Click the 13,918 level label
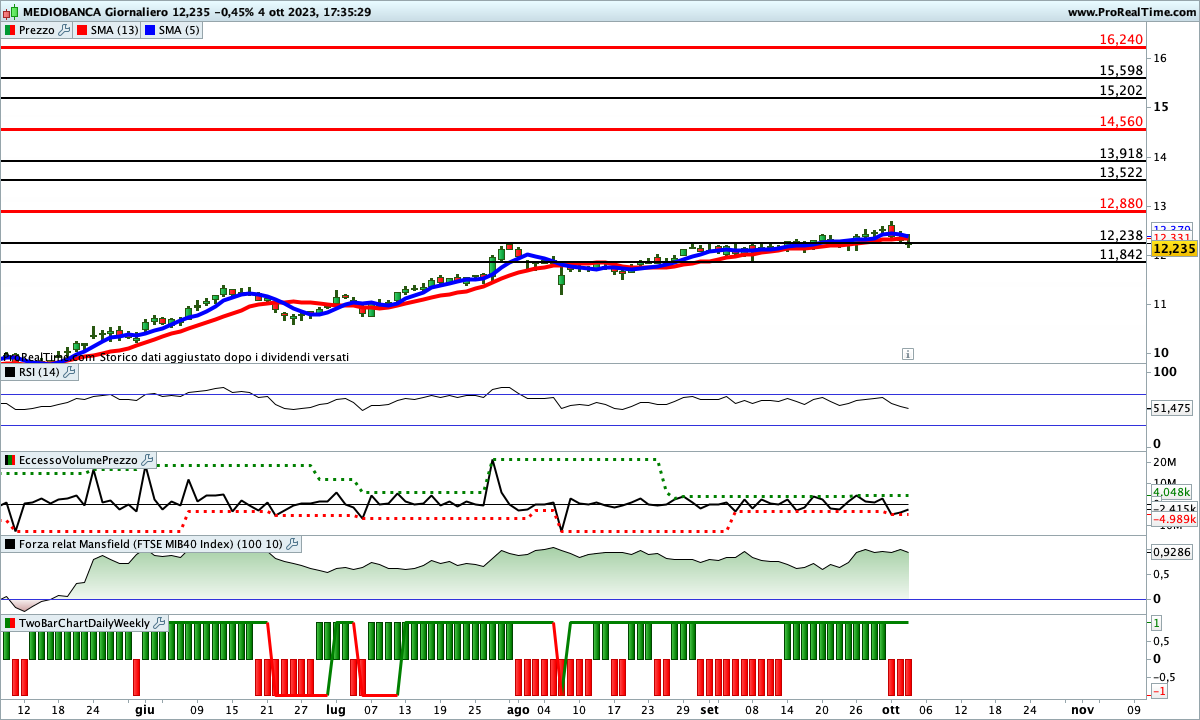 coord(1120,153)
